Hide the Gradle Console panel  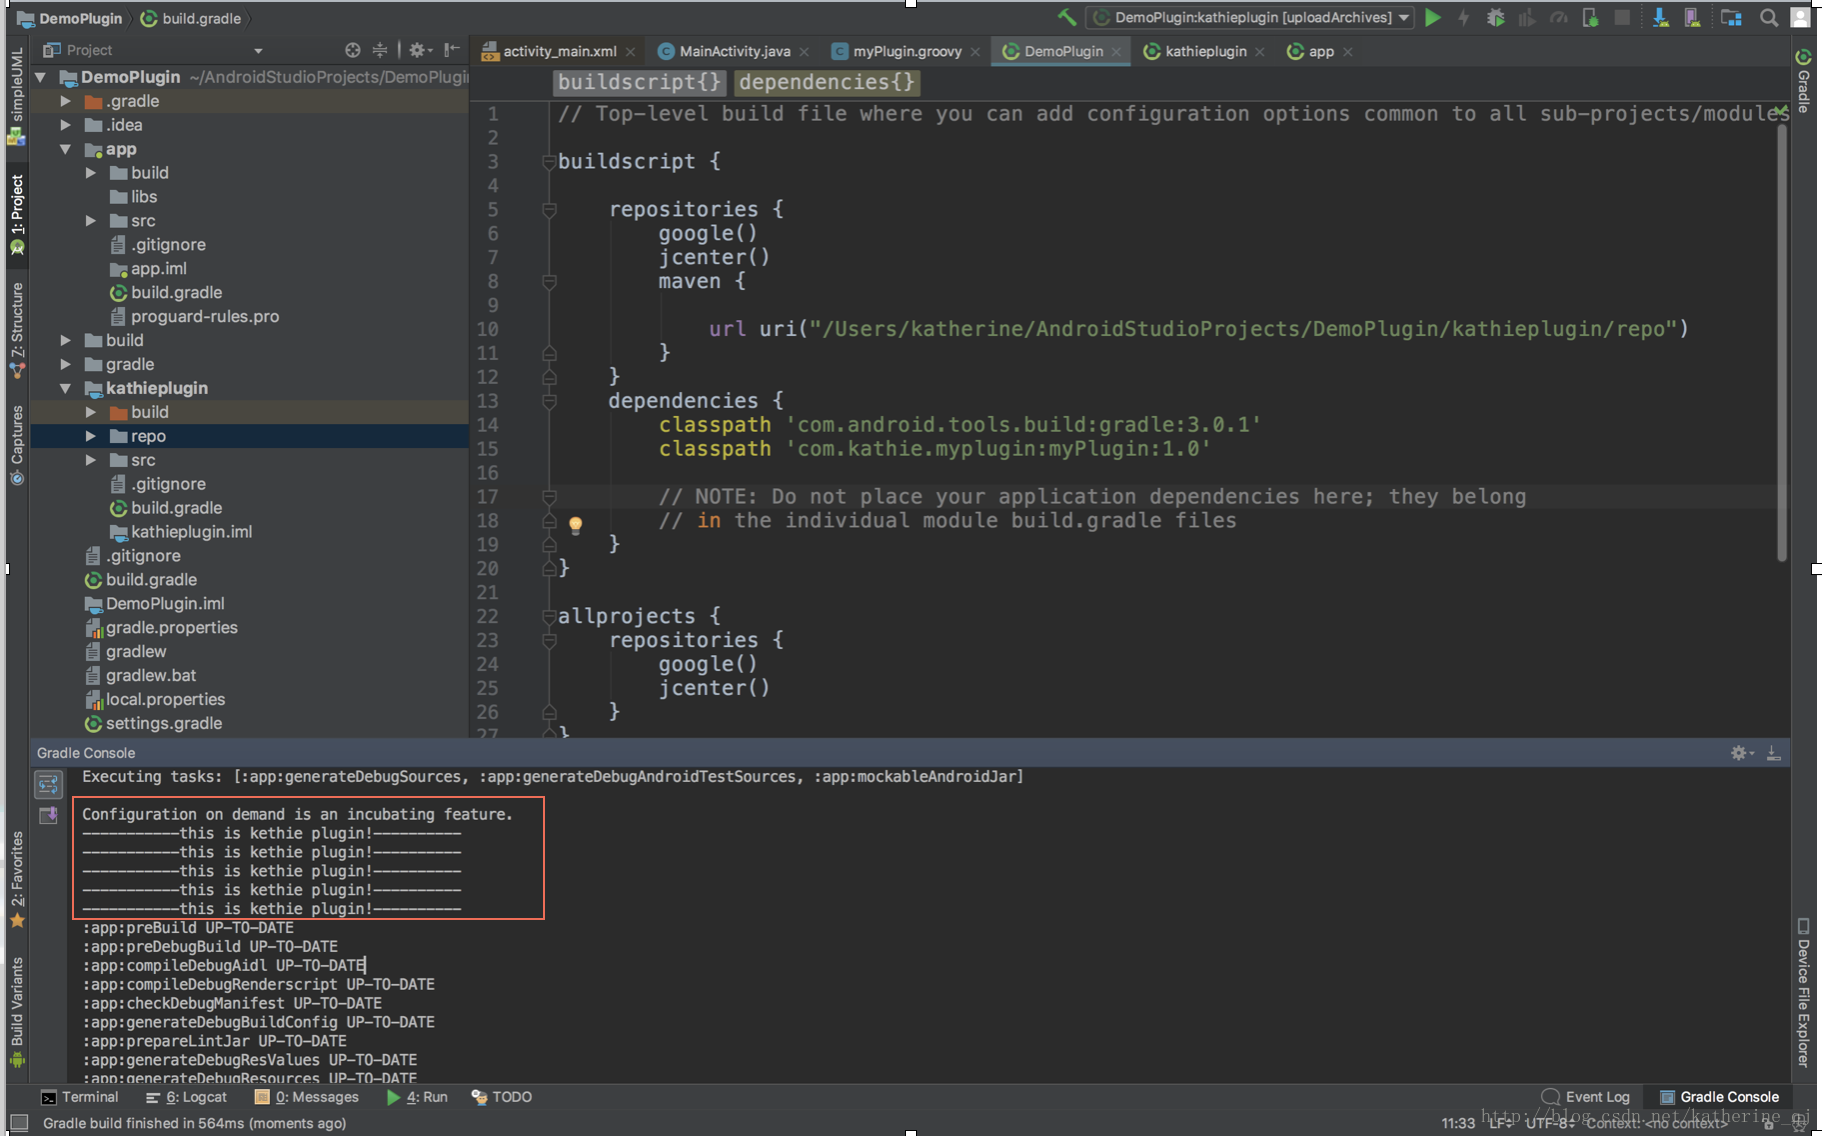point(1773,753)
